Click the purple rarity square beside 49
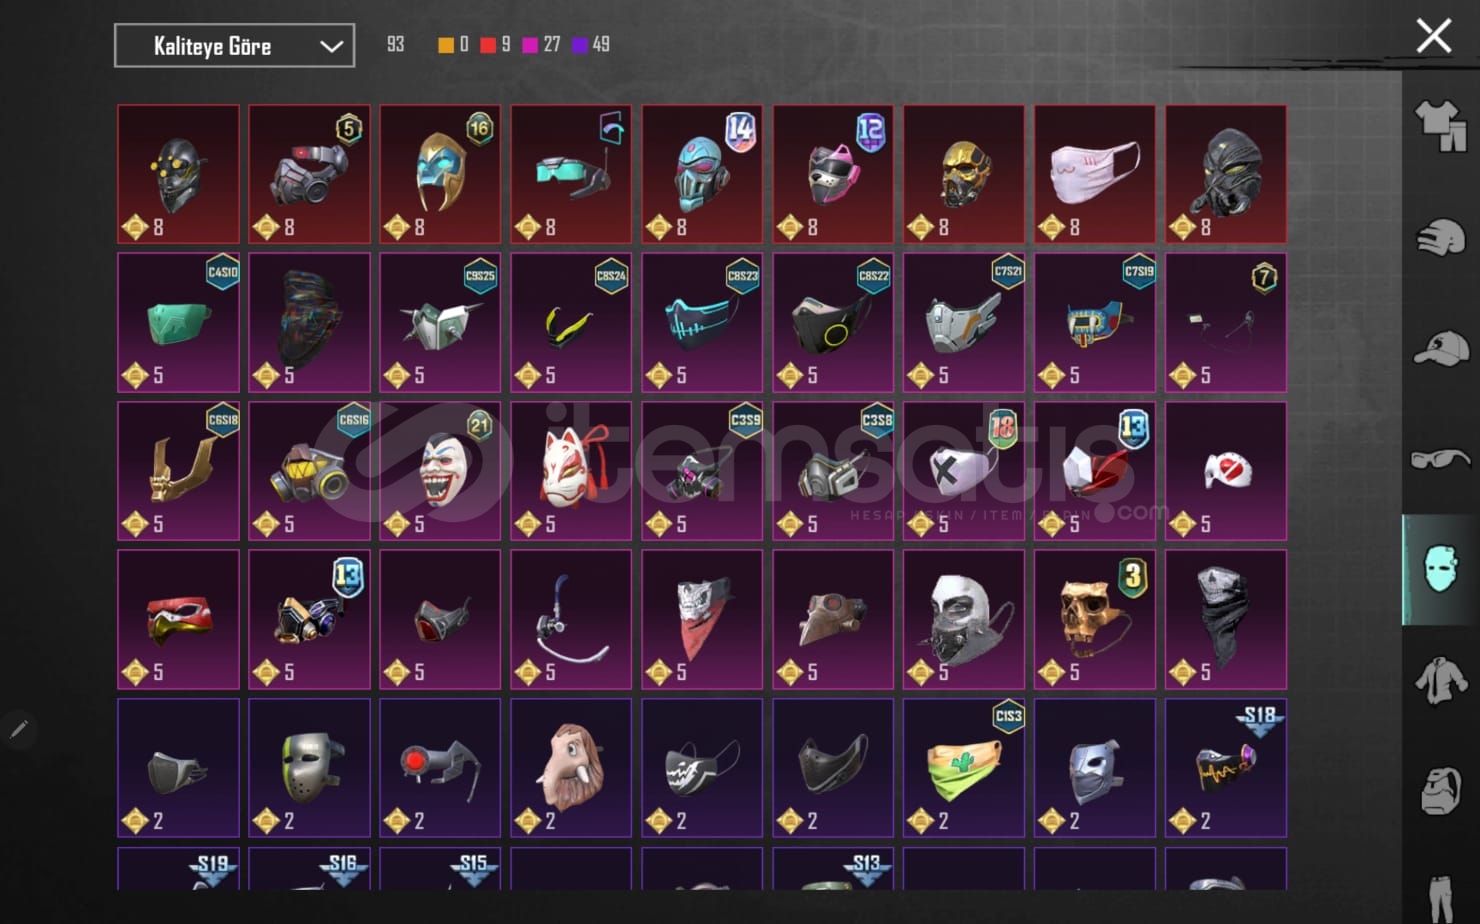Screen dimensions: 1480x924 (x=580, y=45)
